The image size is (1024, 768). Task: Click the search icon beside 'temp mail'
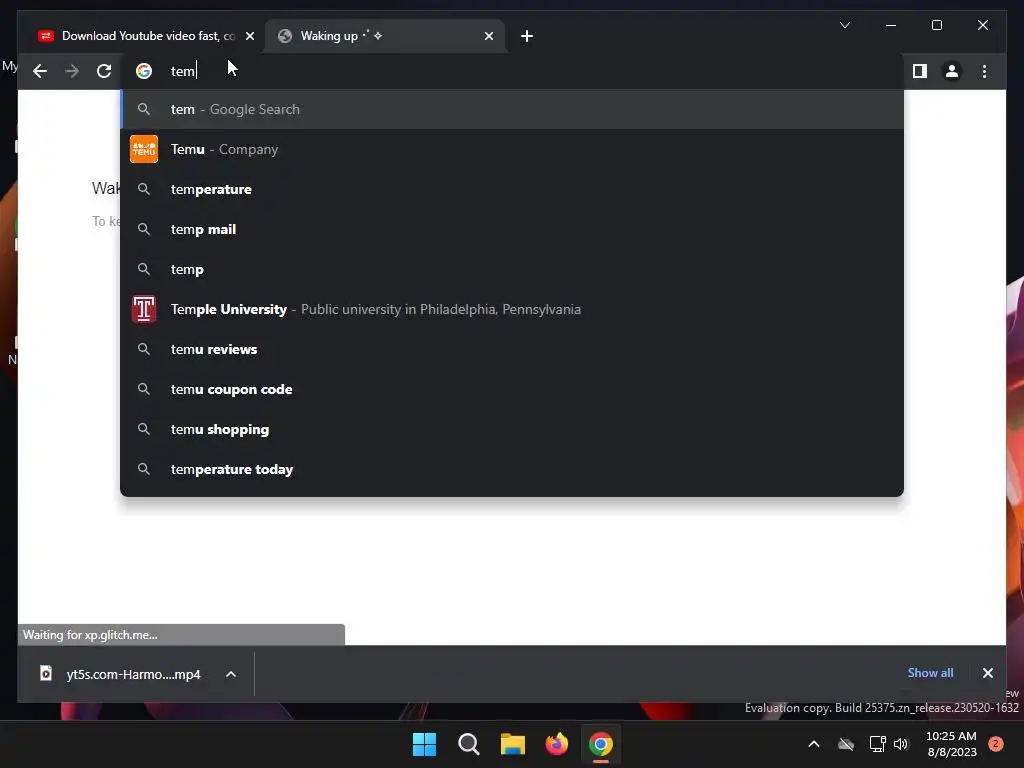pos(144,229)
